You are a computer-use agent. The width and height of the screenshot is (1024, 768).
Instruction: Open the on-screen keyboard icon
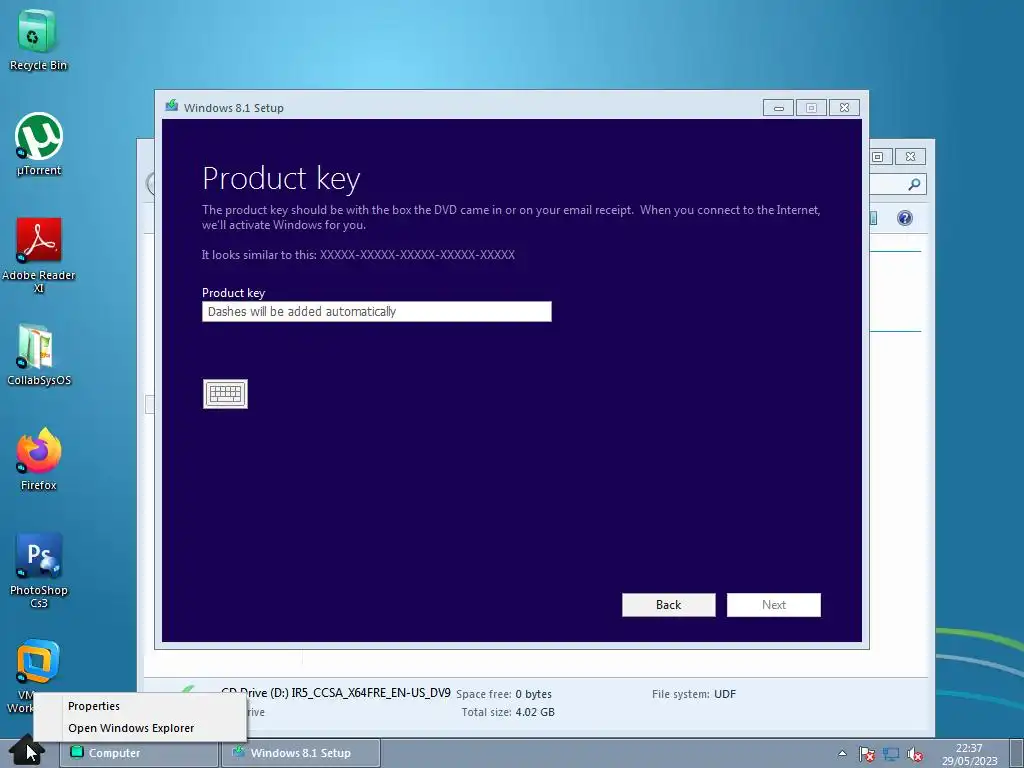pos(225,394)
